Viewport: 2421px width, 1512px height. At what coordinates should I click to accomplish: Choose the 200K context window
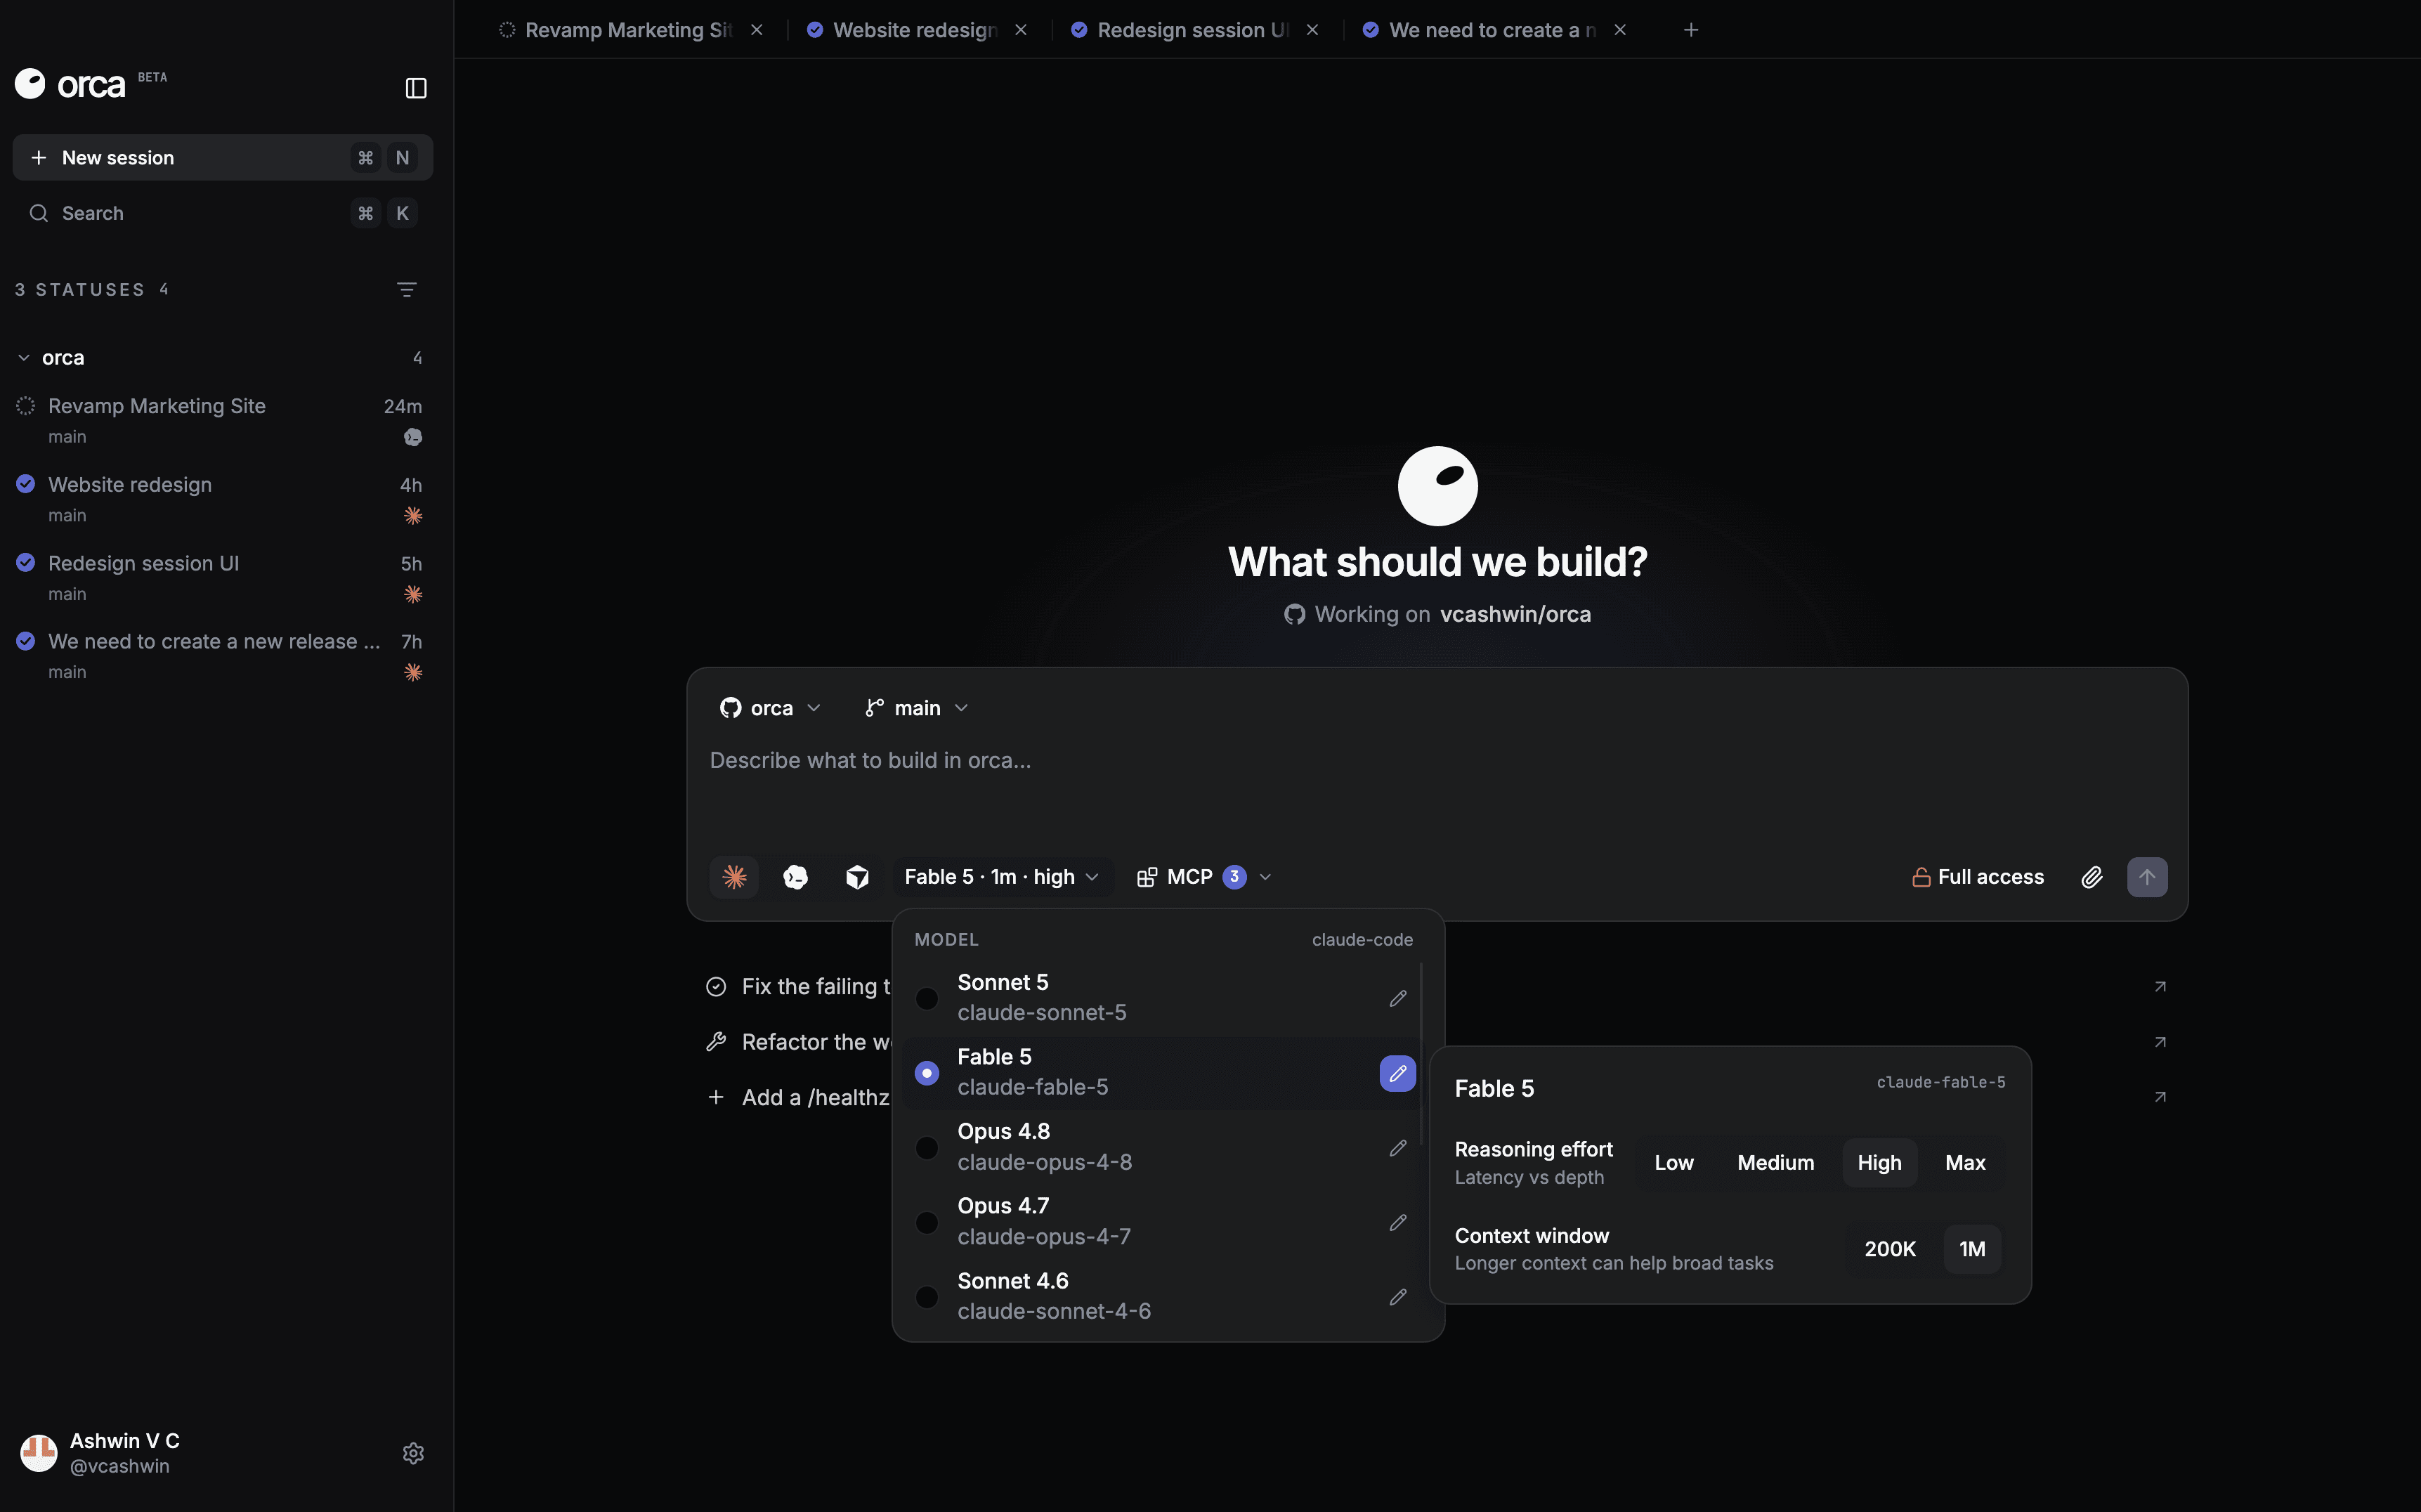click(x=1890, y=1249)
